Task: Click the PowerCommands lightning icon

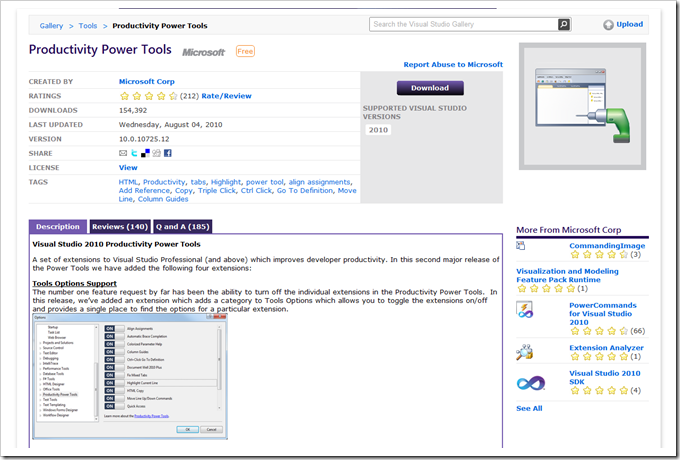Action: [x=525, y=310]
